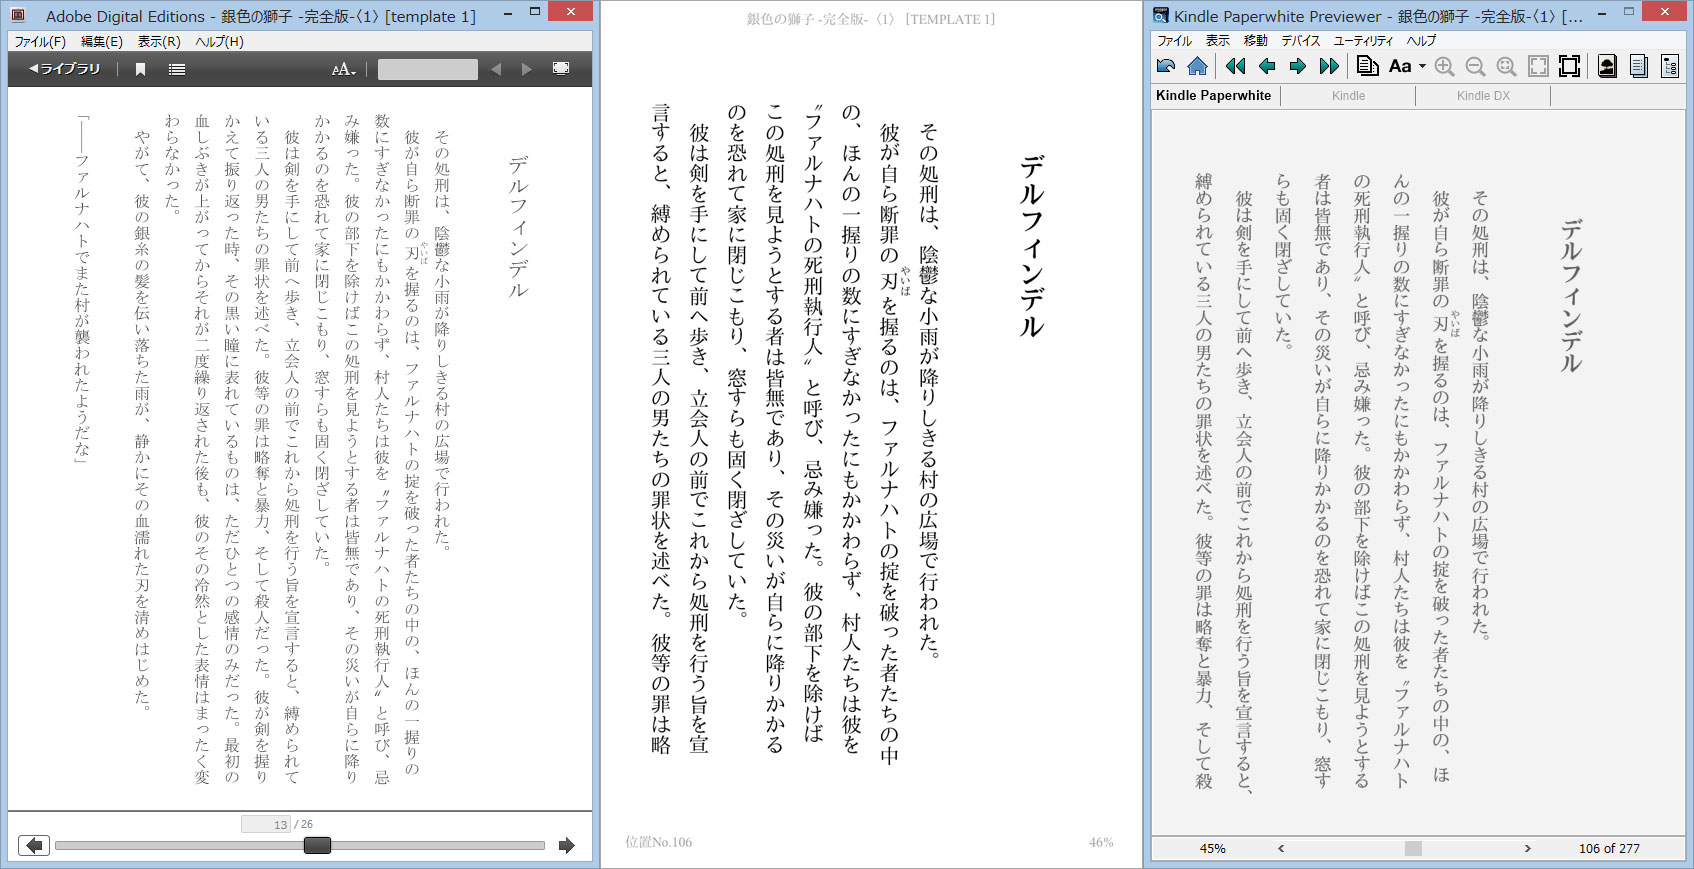Open the Aa font size dropdown
1694x869 pixels.
[x=1407, y=66]
